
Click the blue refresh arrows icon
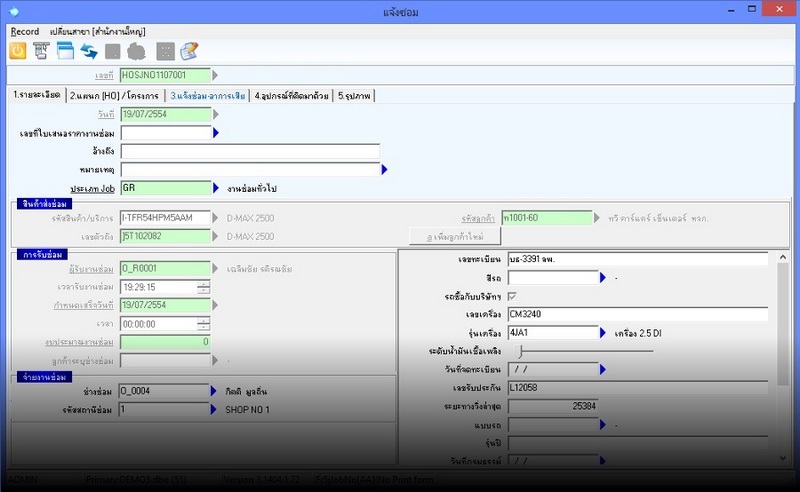click(90, 51)
